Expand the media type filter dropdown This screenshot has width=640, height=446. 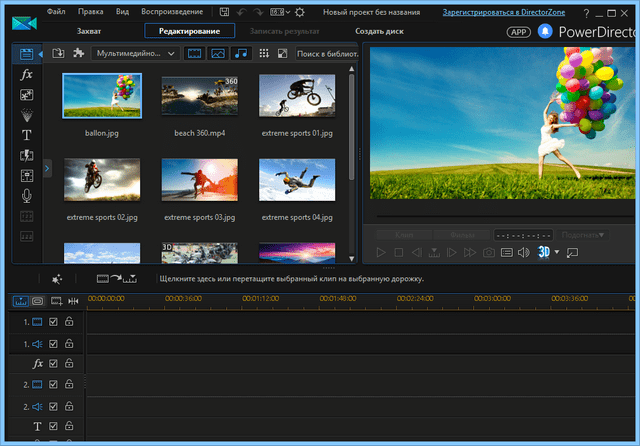coord(172,52)
